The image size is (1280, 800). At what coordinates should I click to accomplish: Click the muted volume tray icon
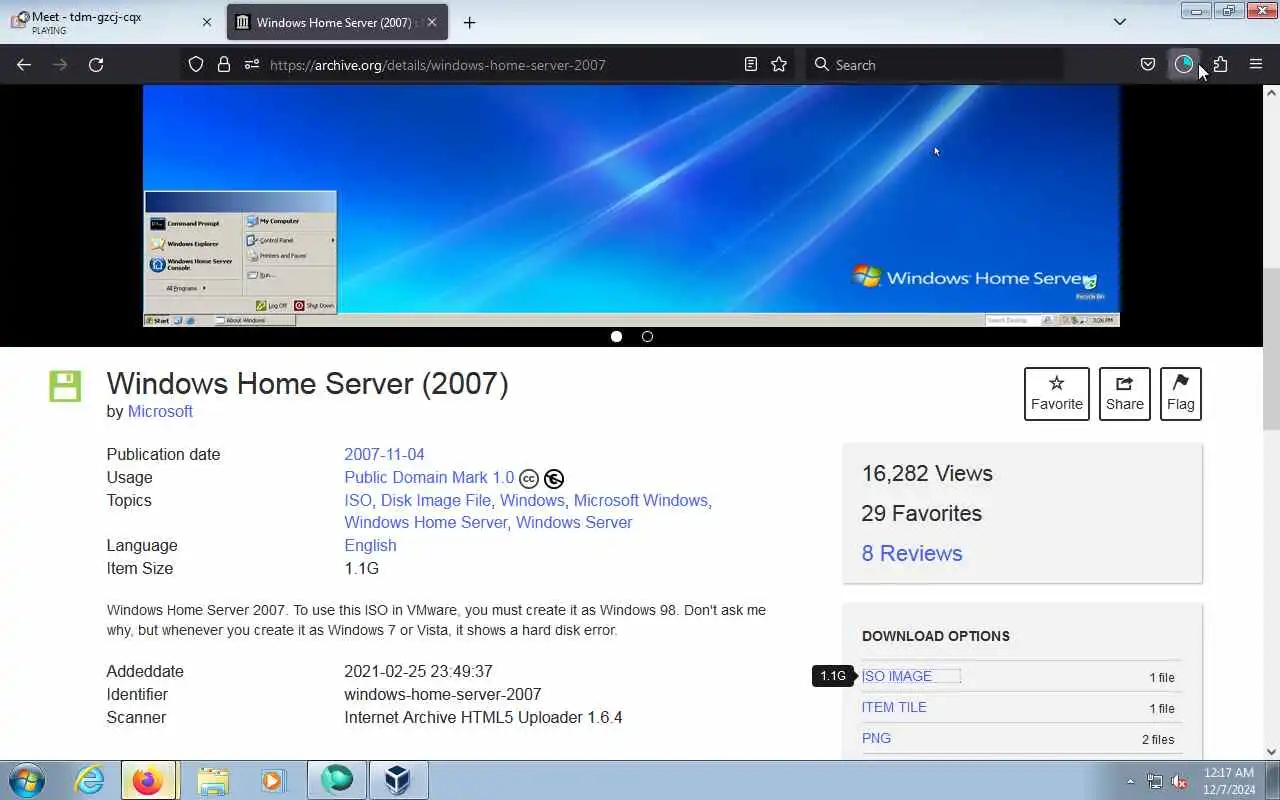coord(1179,782)
